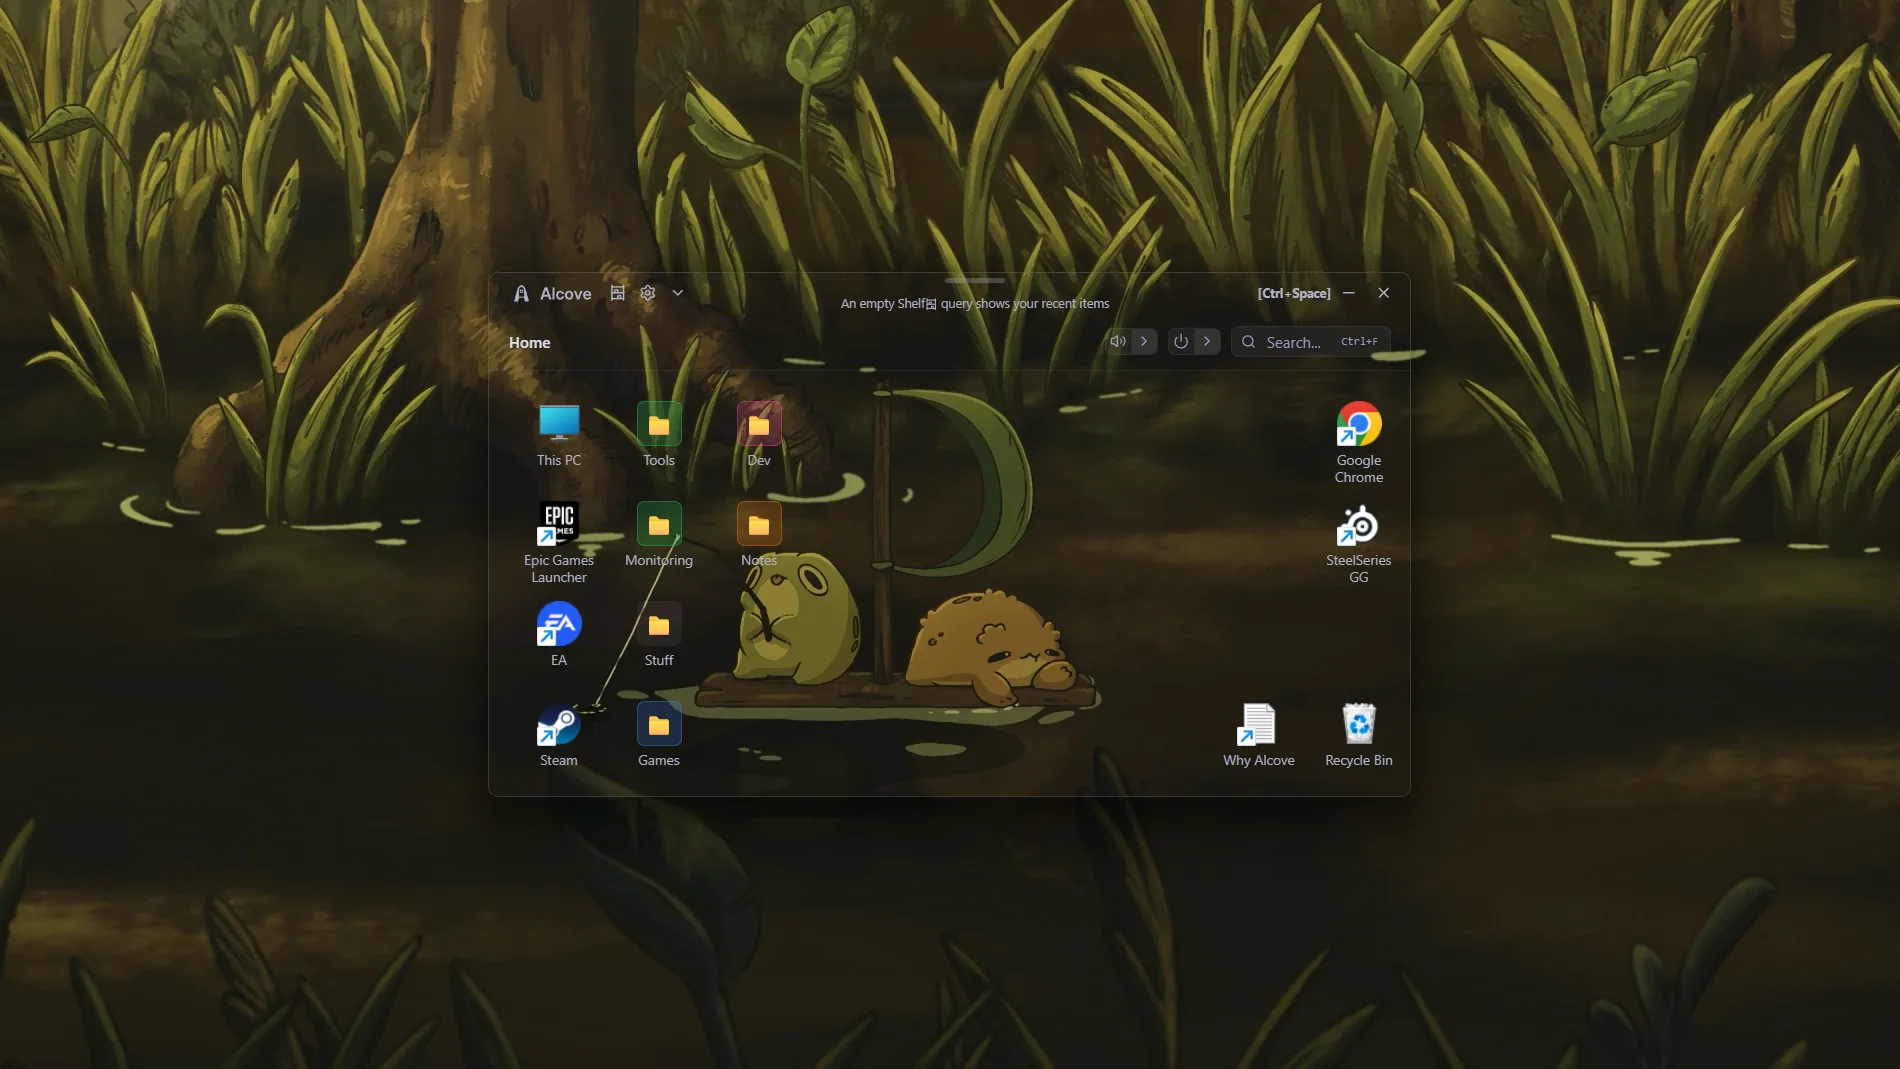Open the Dev folder
This screenshot has height=1069, width=1900.
pos(759,434)
